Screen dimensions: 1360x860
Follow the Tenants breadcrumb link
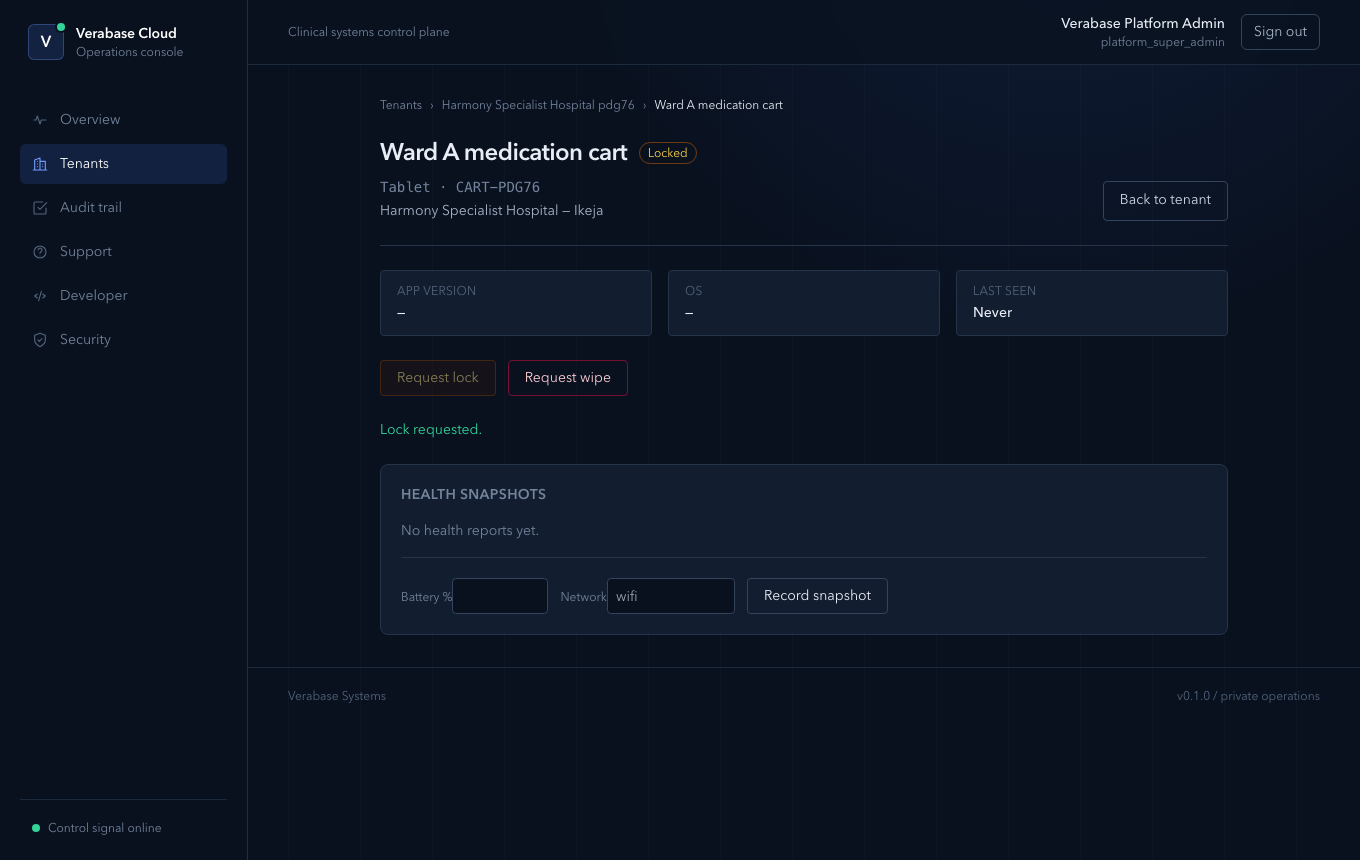click(x=401, y=105)
